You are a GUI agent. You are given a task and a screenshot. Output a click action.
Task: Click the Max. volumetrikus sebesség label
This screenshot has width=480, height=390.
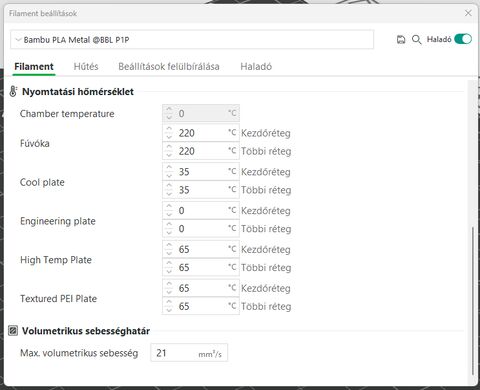[79, 353]
